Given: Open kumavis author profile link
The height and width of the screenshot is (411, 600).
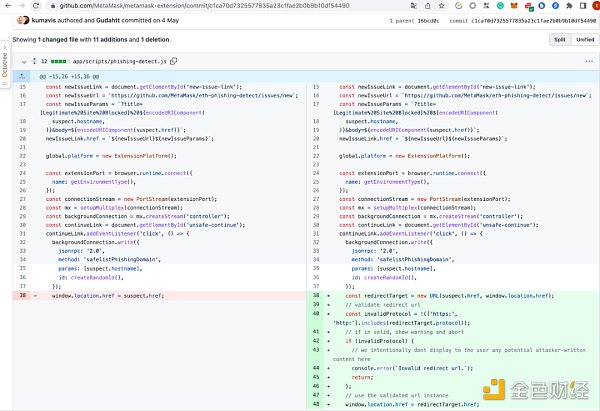Looking at the screenshot, I should (x=43, y=20).
